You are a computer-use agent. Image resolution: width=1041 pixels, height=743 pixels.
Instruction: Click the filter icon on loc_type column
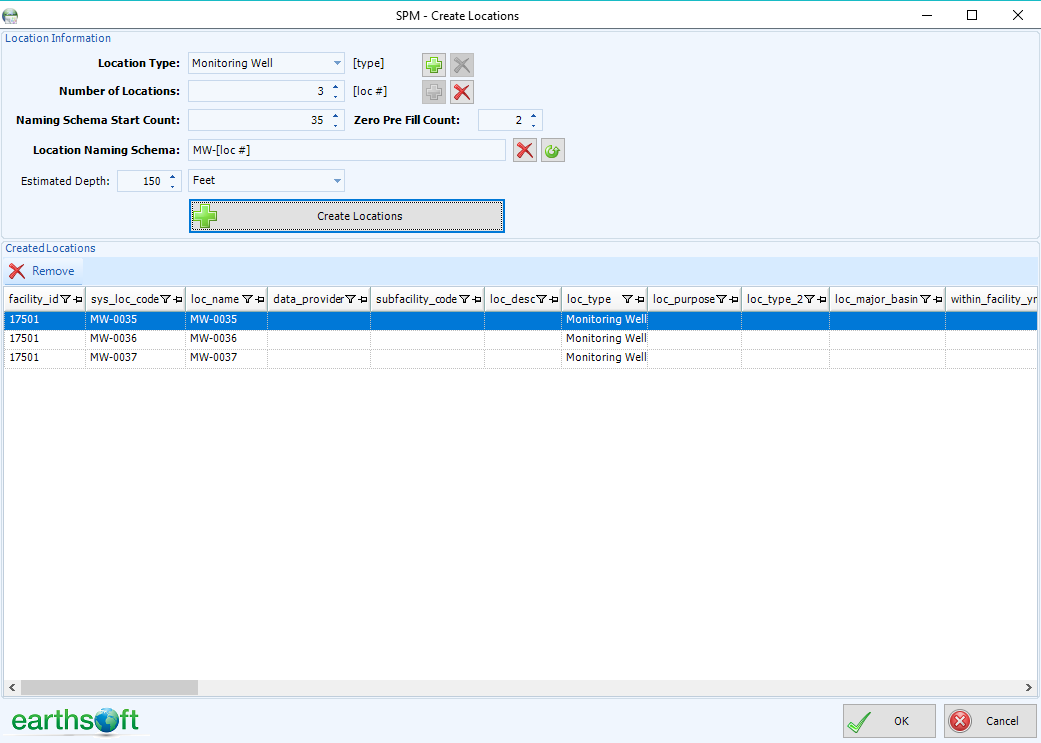627,299
